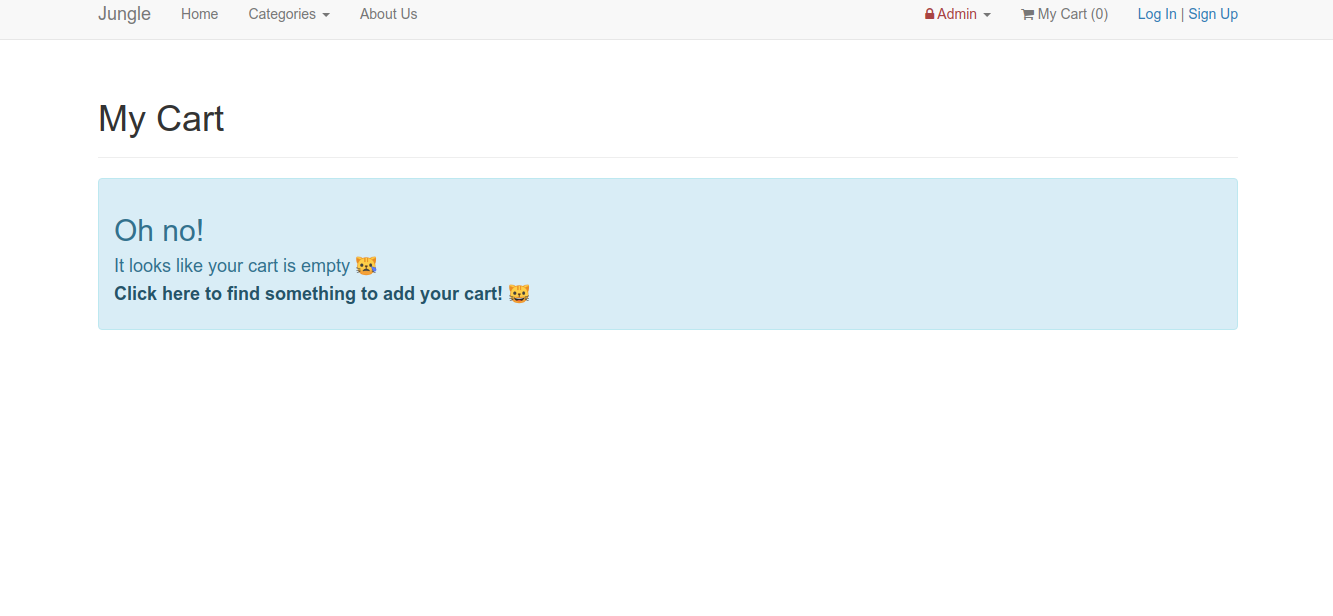Click the Sign Up link
The width and height of the screenshot is (1333, 616).
1213,14
